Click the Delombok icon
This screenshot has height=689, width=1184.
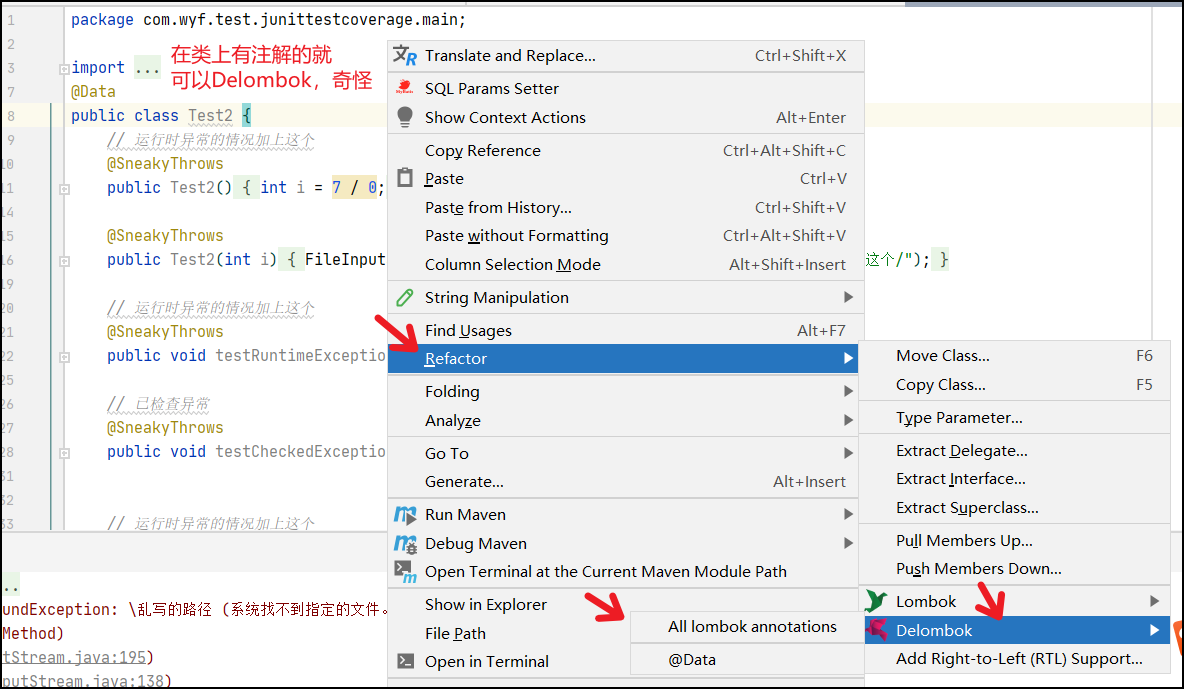(x=876, y=630)
